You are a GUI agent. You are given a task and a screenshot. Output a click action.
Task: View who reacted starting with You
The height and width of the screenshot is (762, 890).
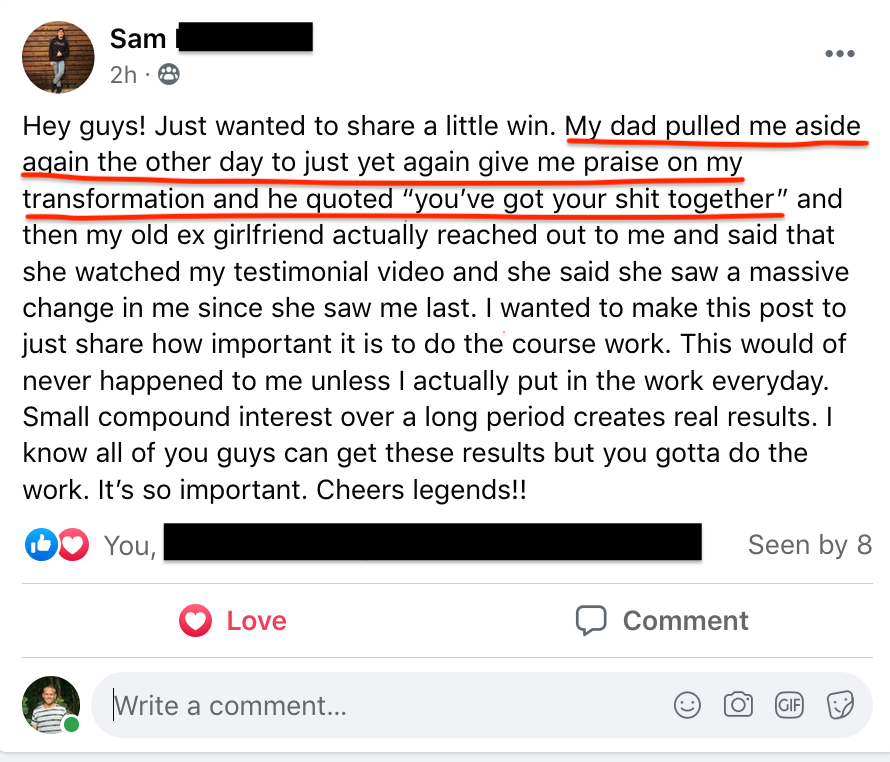130,546
